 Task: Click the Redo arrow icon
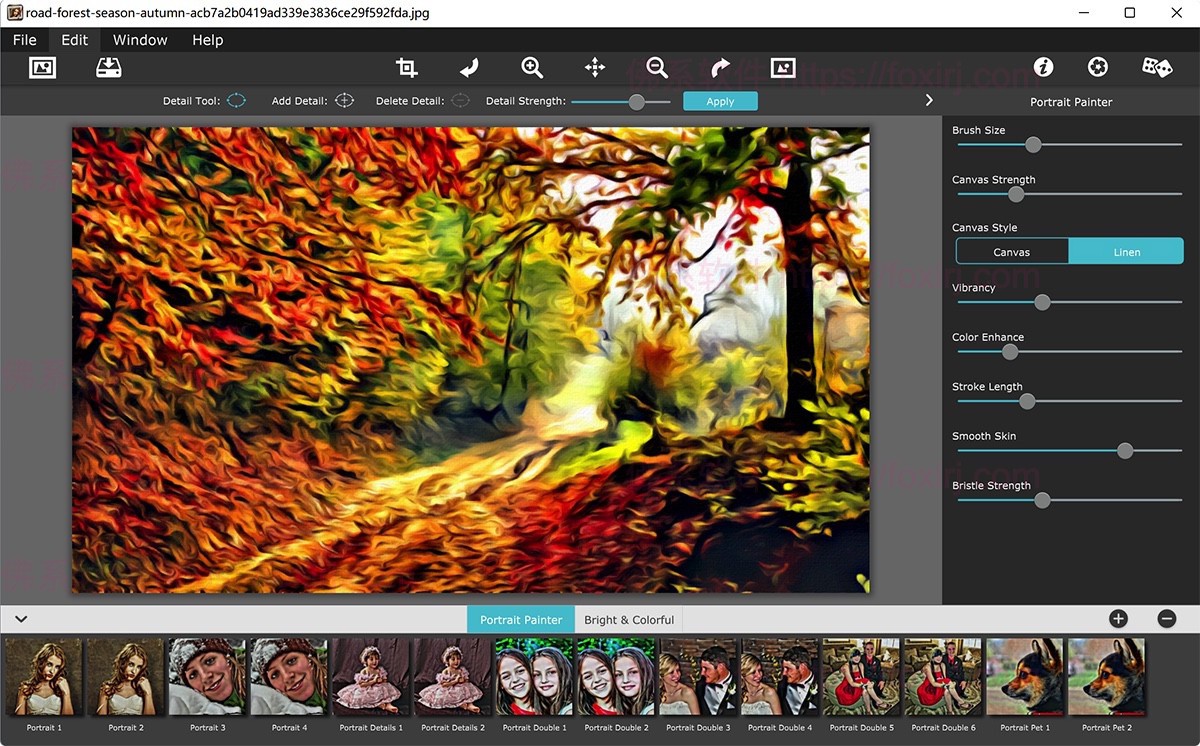coord(719,67)
